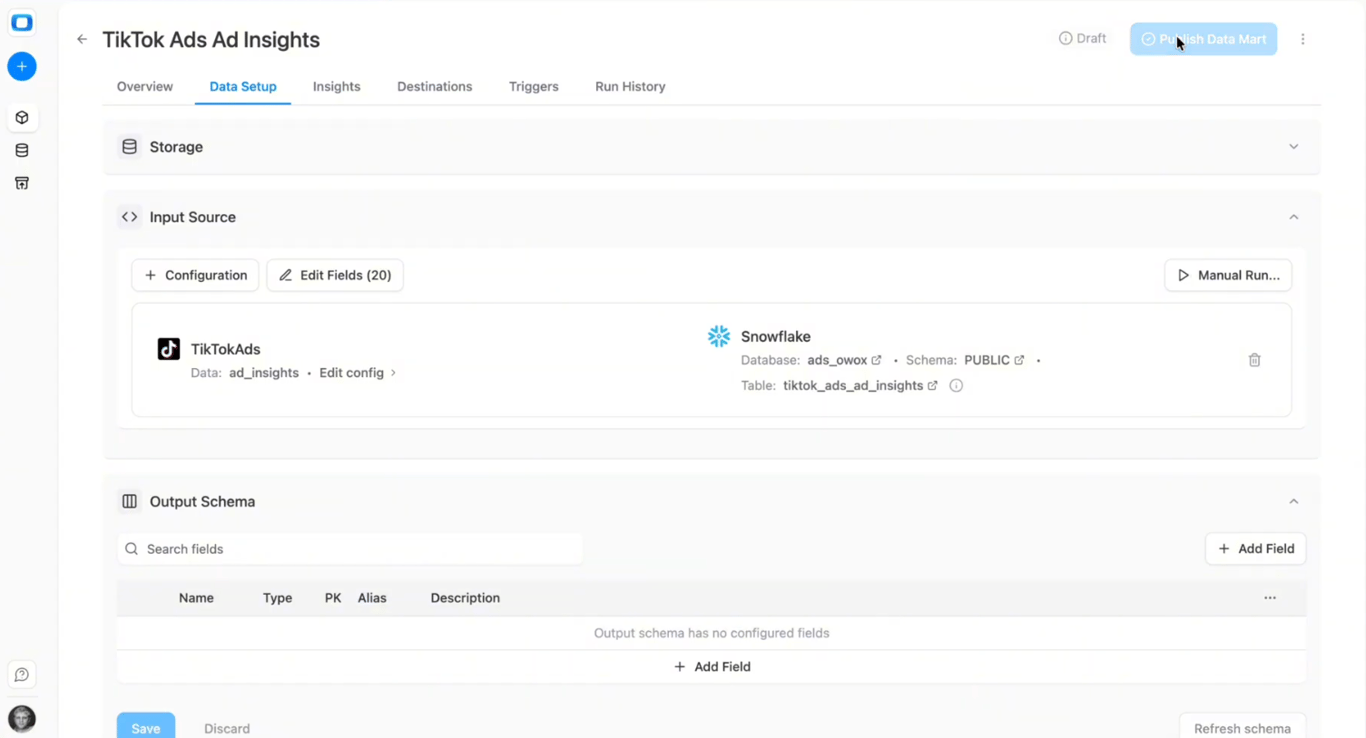Click the TikTokAds logo icon

pos(169,349)
